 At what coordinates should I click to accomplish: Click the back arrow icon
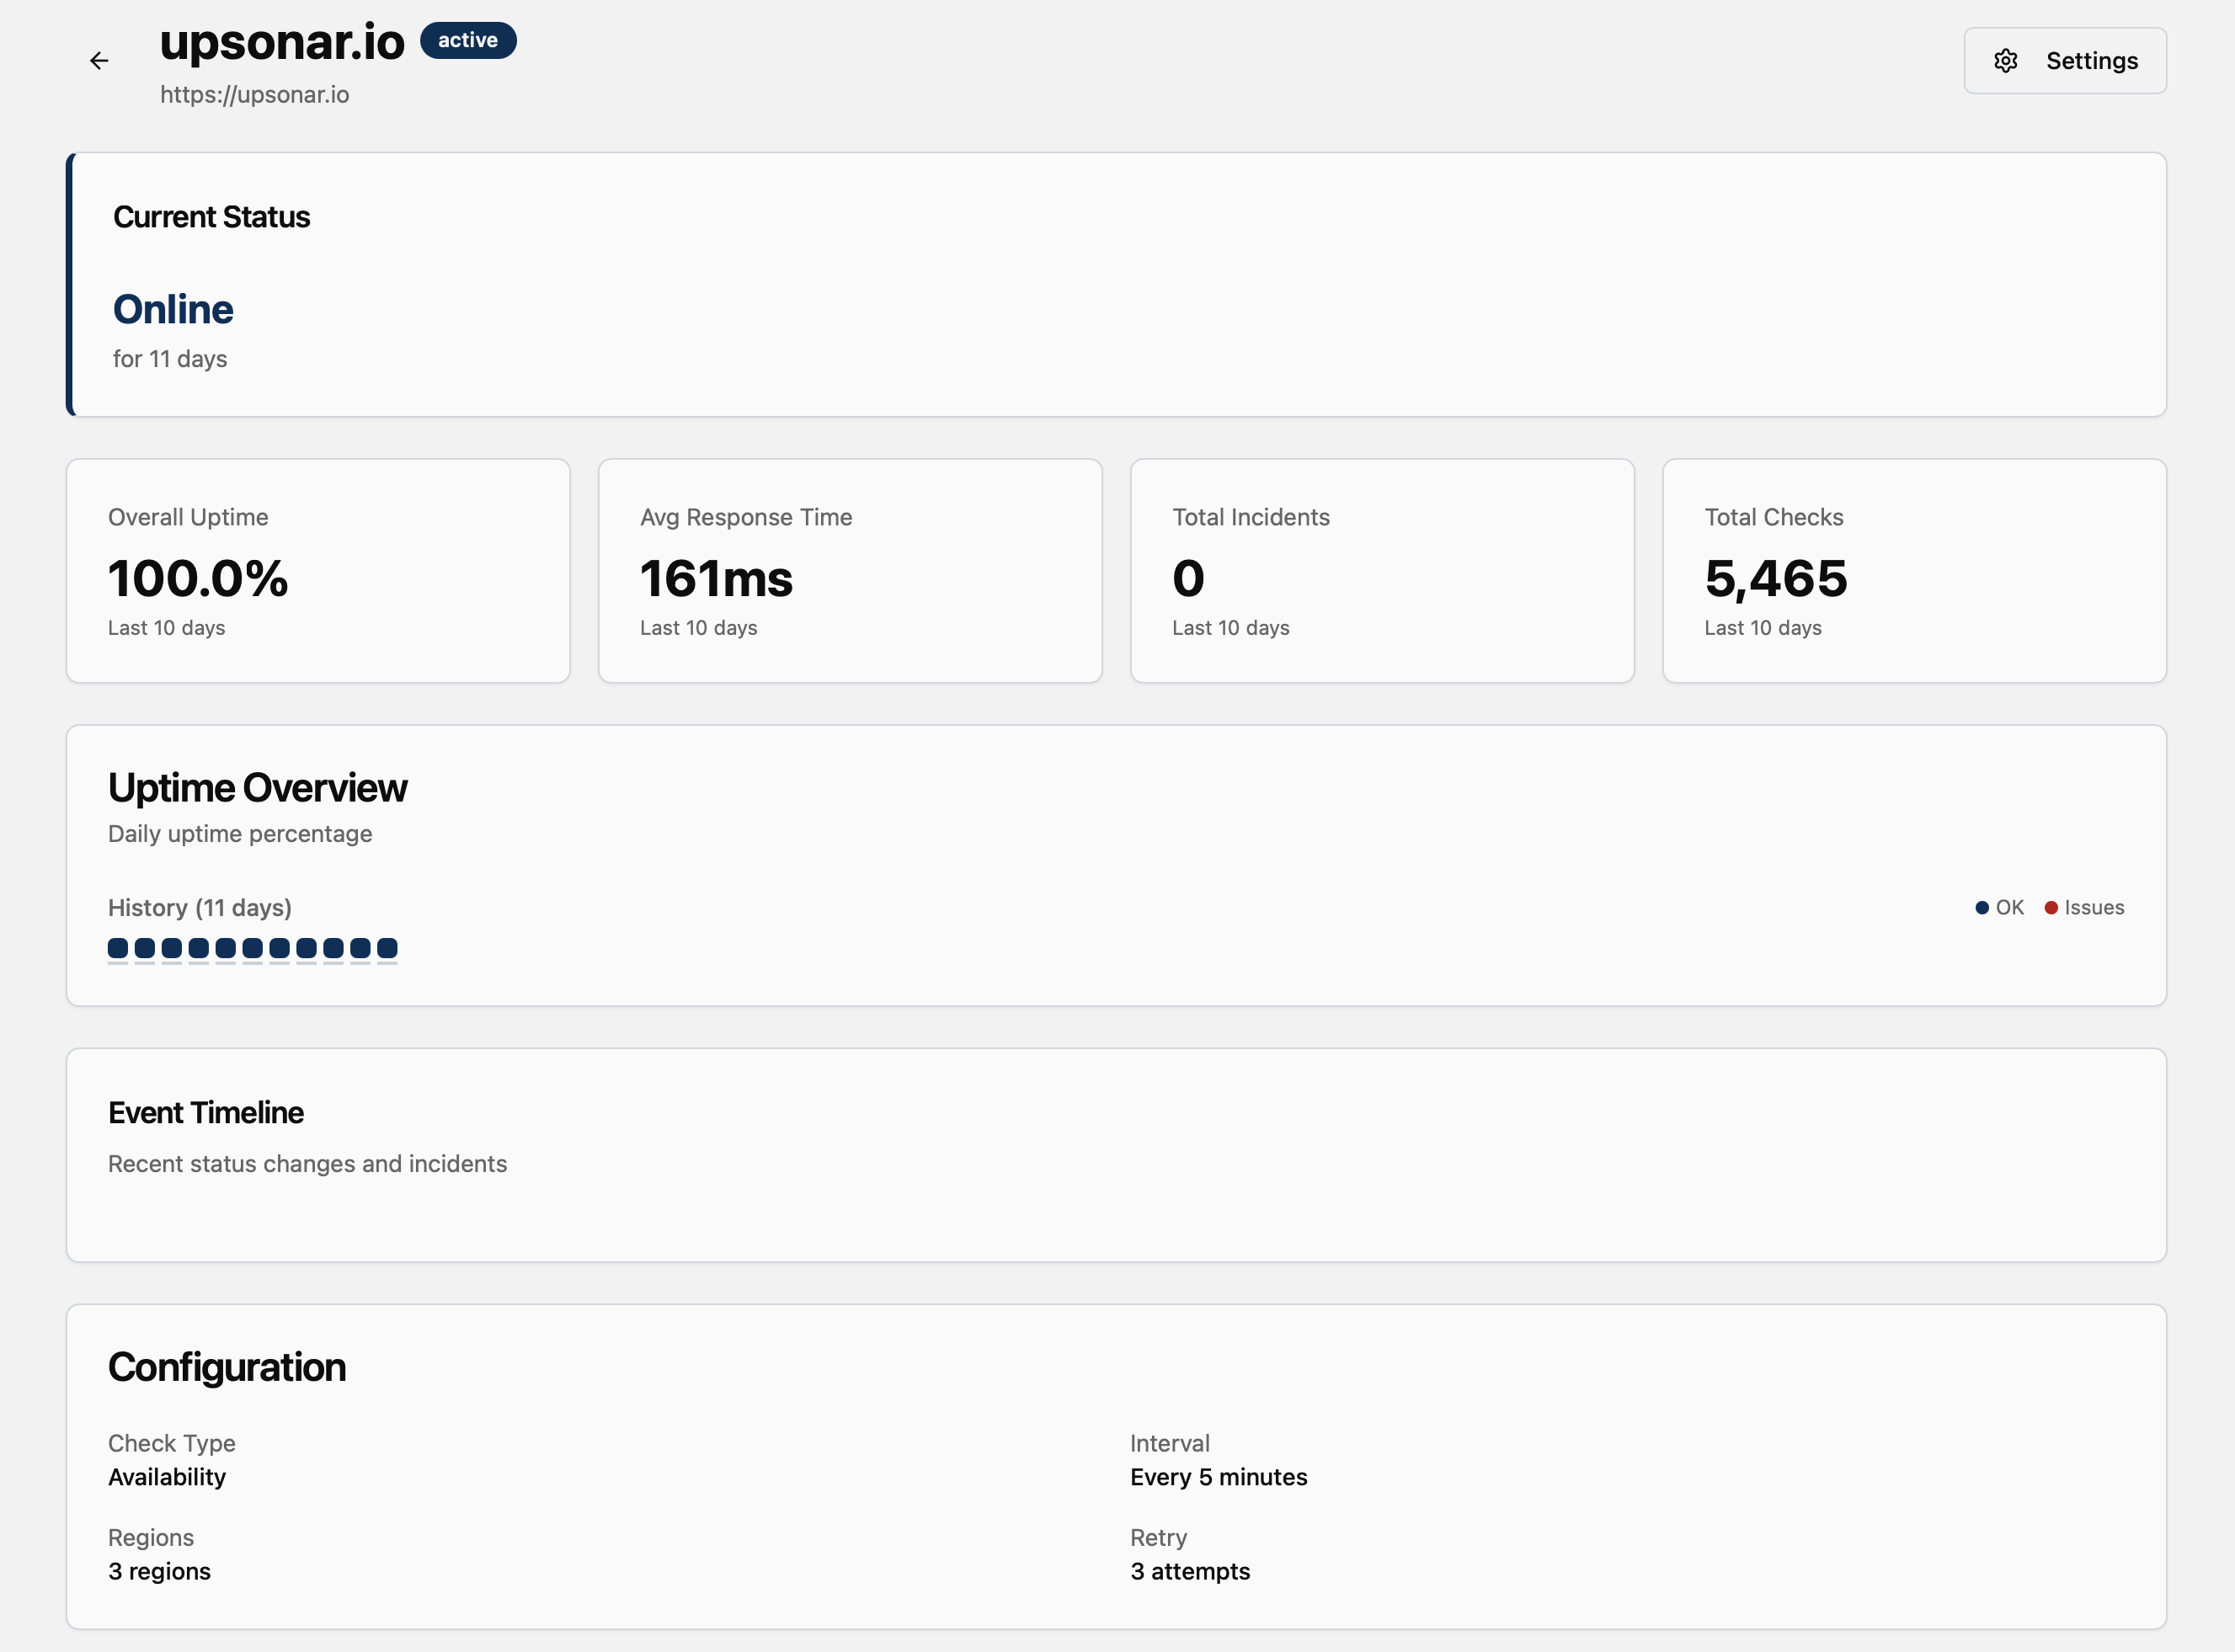99,61
